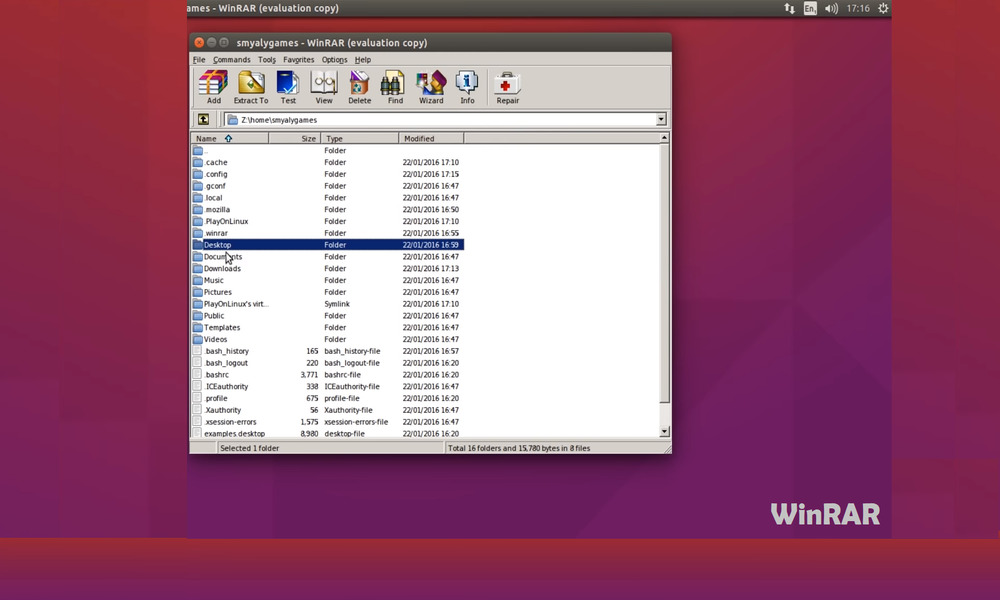
Task: Run the Test archive tool
Action: pyautogui.click(x=288, y=87)
